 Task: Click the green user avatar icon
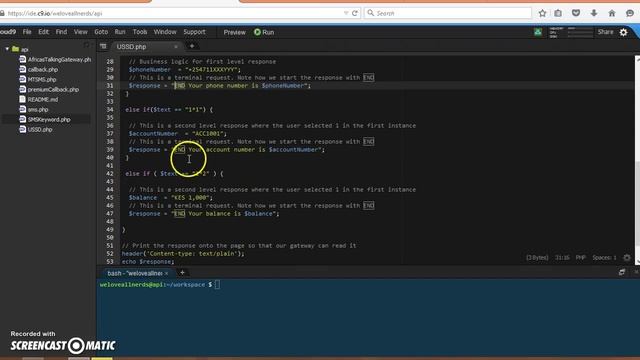(x=538, y=32)
